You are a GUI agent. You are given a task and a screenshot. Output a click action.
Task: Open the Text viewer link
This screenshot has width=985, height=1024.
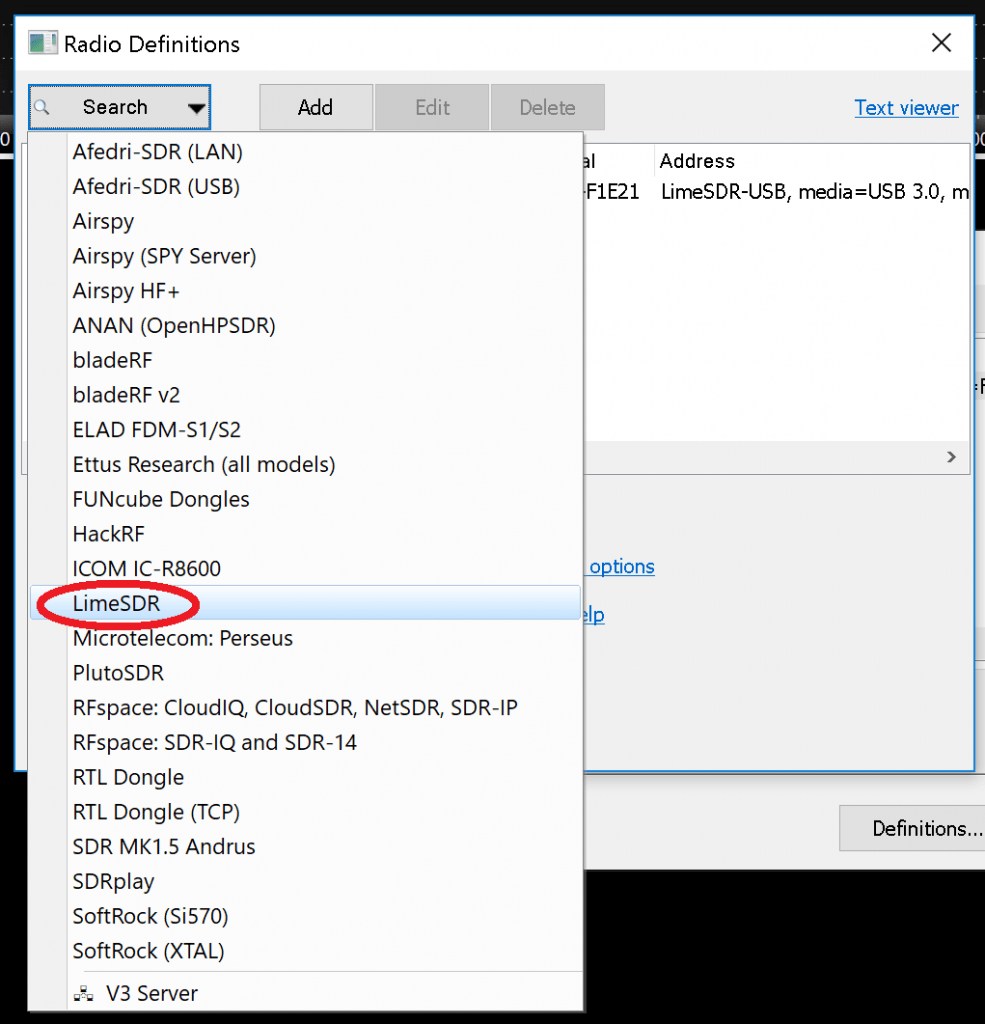[x=906, y=108]
